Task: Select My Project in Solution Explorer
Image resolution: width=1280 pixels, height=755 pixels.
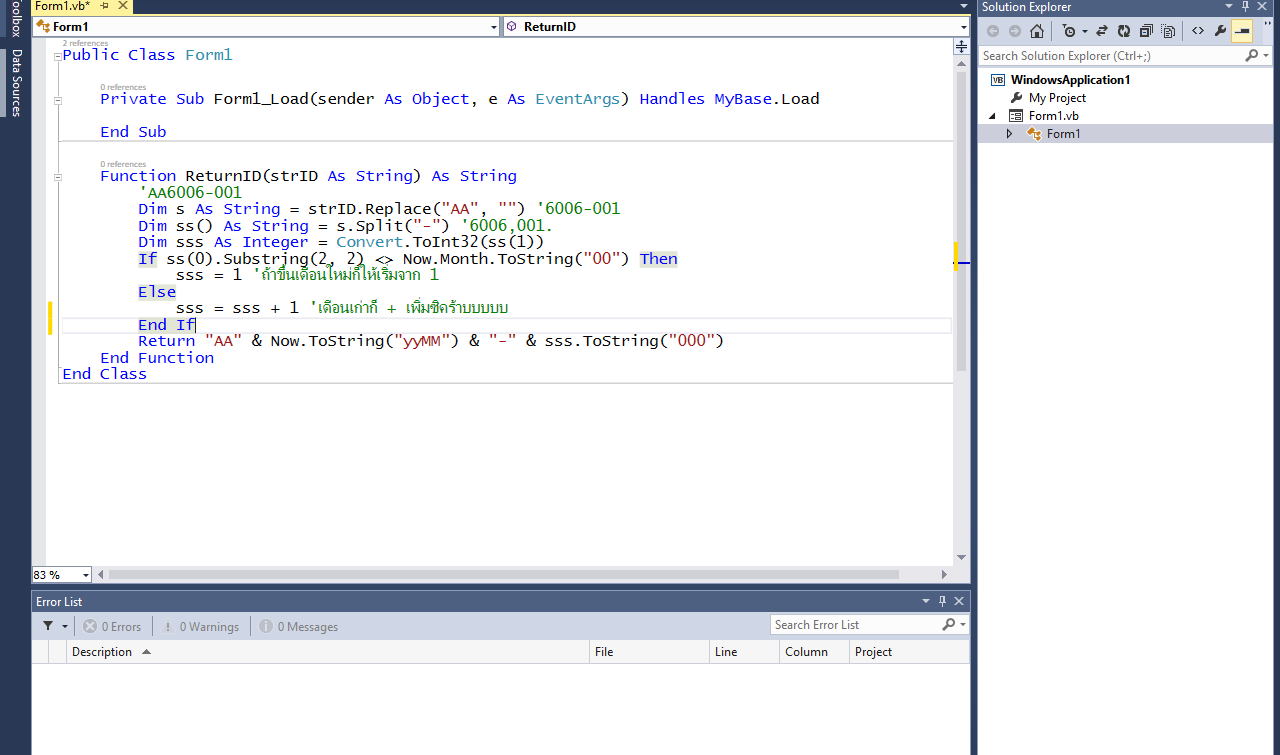Action: (x=1057, y=98)
